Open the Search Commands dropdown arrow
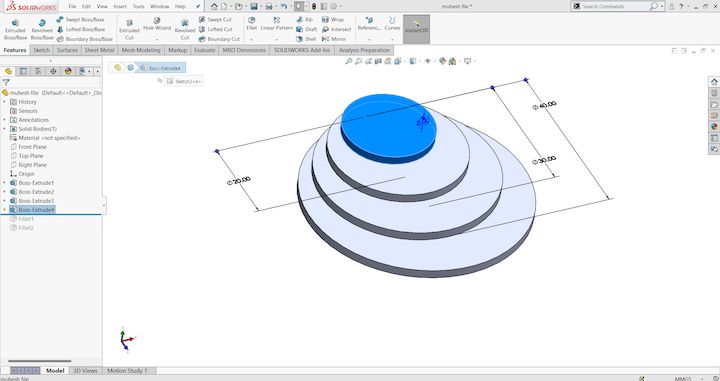 click(x=662, y=6)
